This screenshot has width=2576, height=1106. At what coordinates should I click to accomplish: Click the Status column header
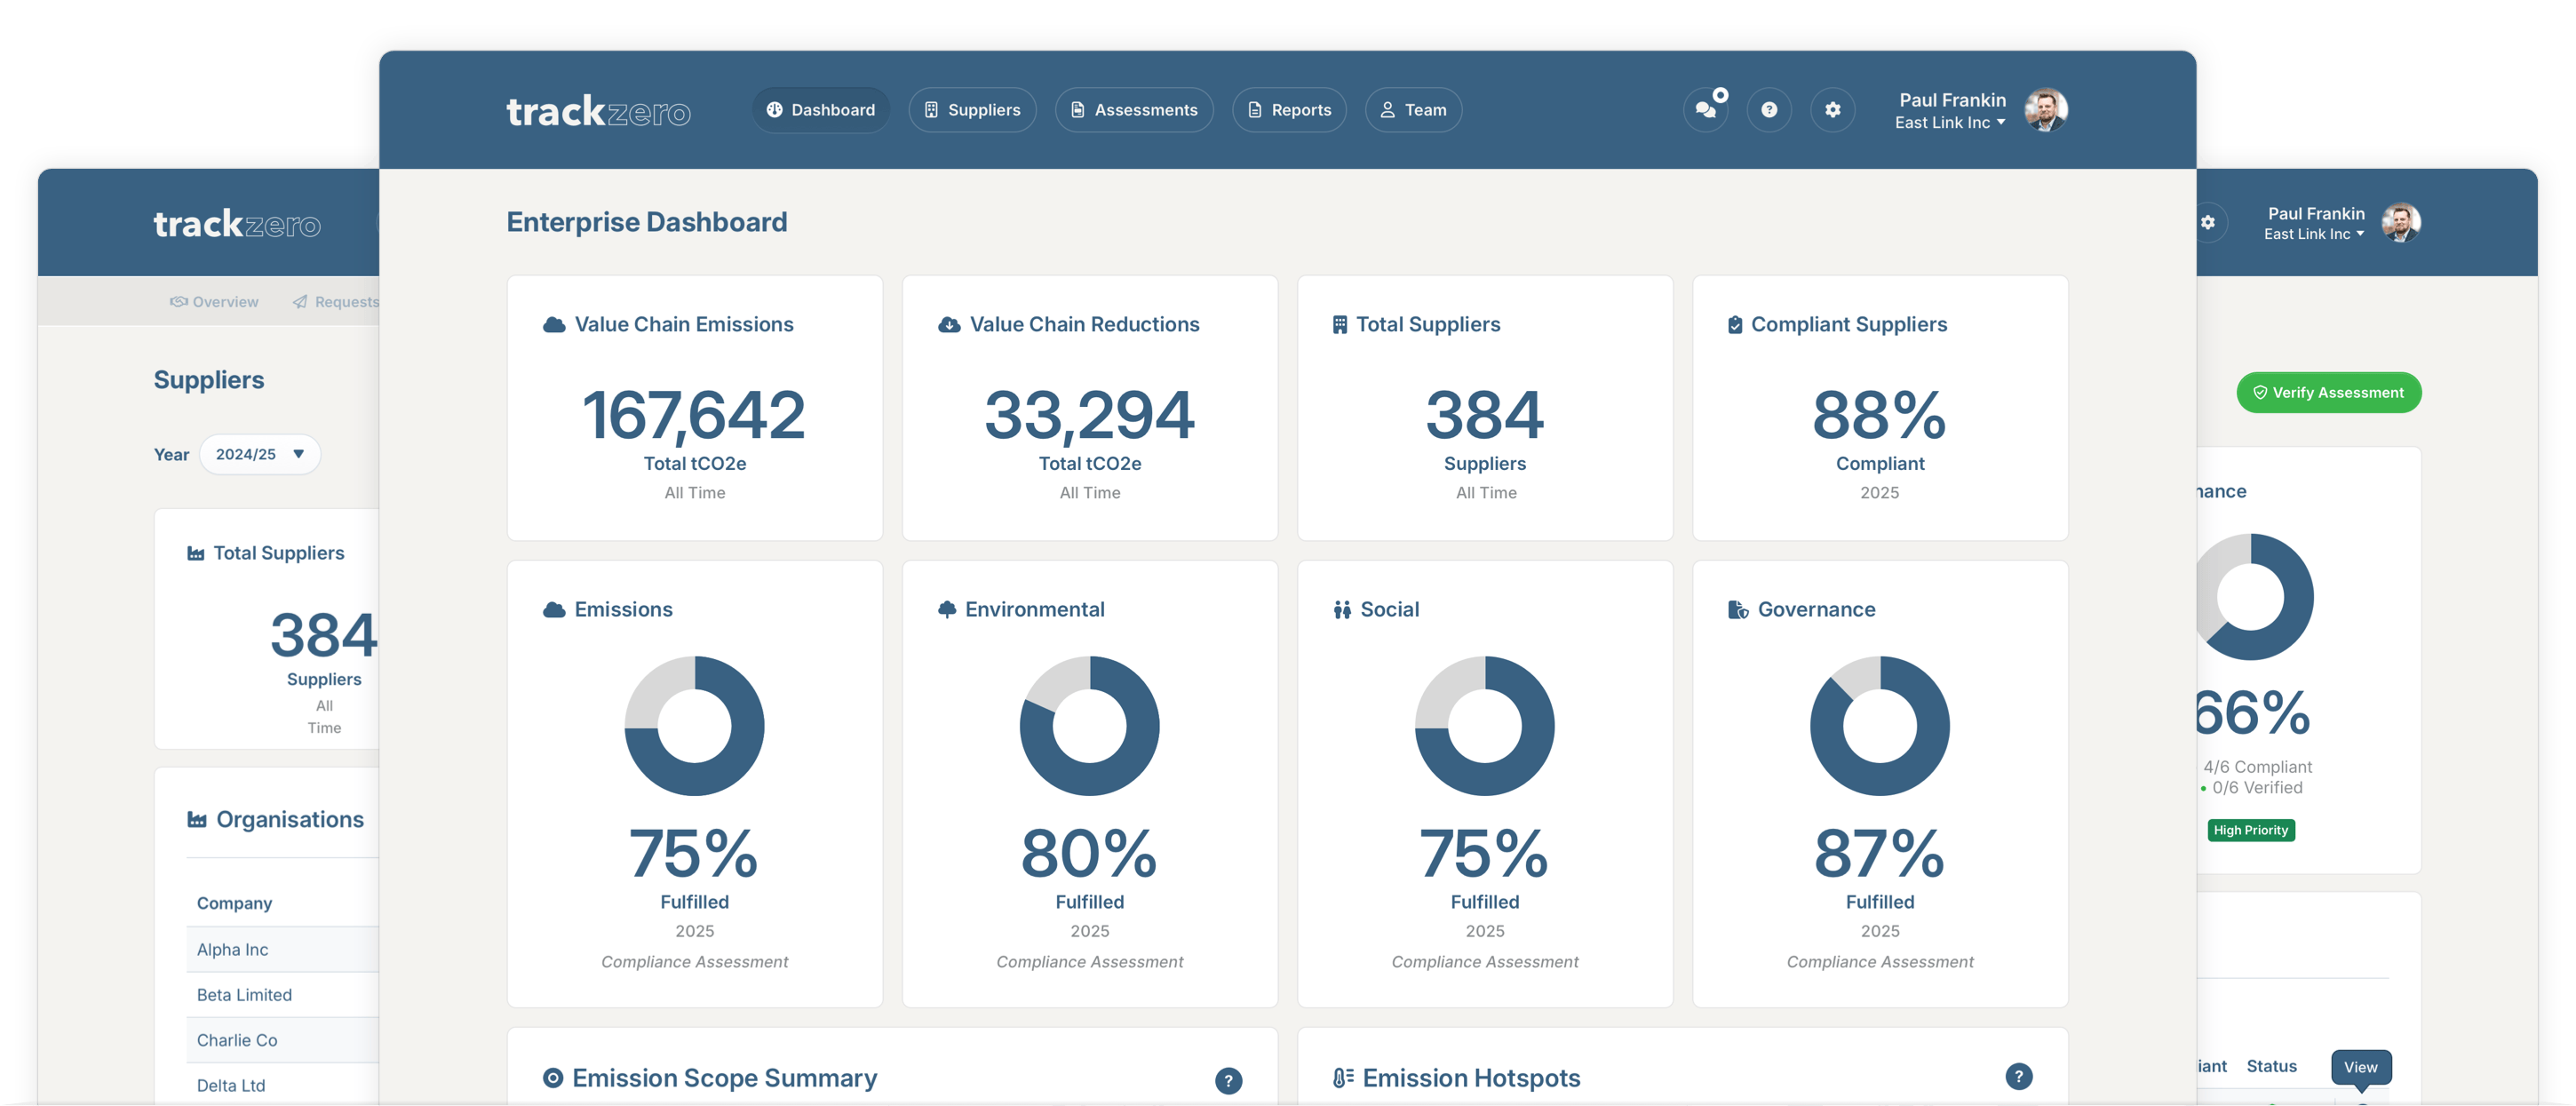tap(2271, 1066)
